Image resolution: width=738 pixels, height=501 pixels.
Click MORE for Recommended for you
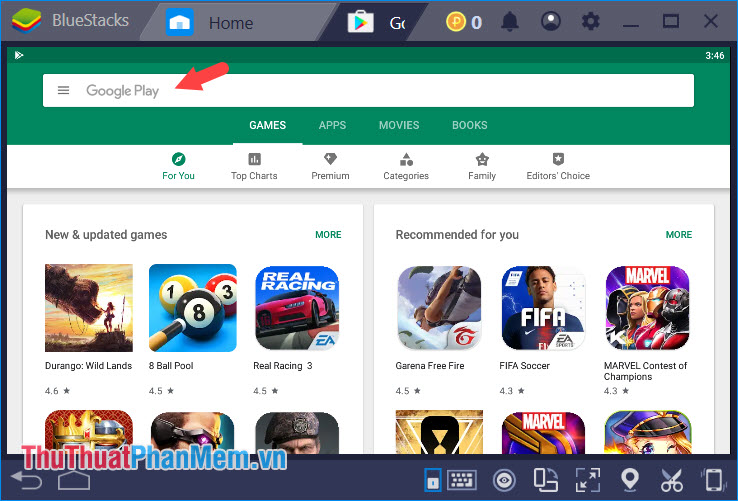679,234
